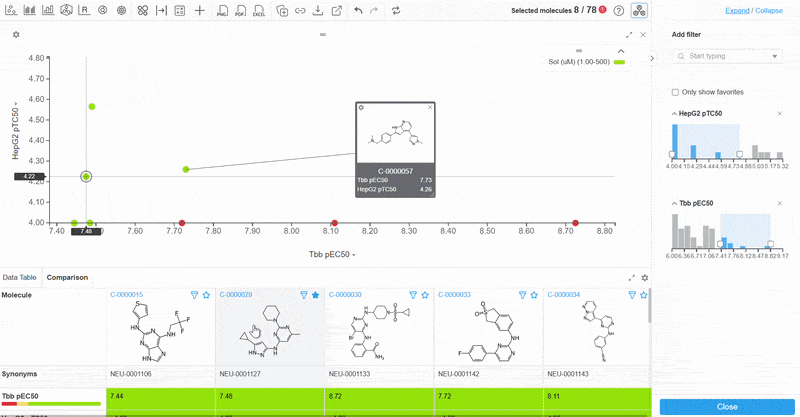Click Tbb pEC50 range lower slider handle
The width and height of the screenshot is (800, 417).
(720, 244)
